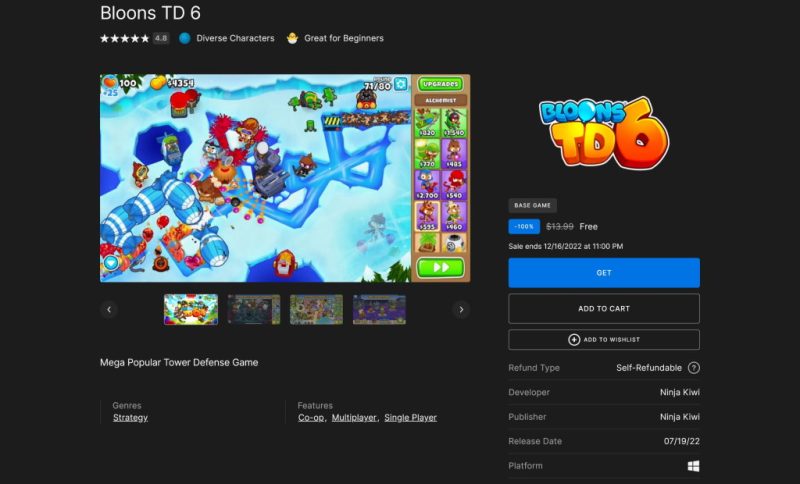Open the Multiplayer feature link

tap(354, 418)
